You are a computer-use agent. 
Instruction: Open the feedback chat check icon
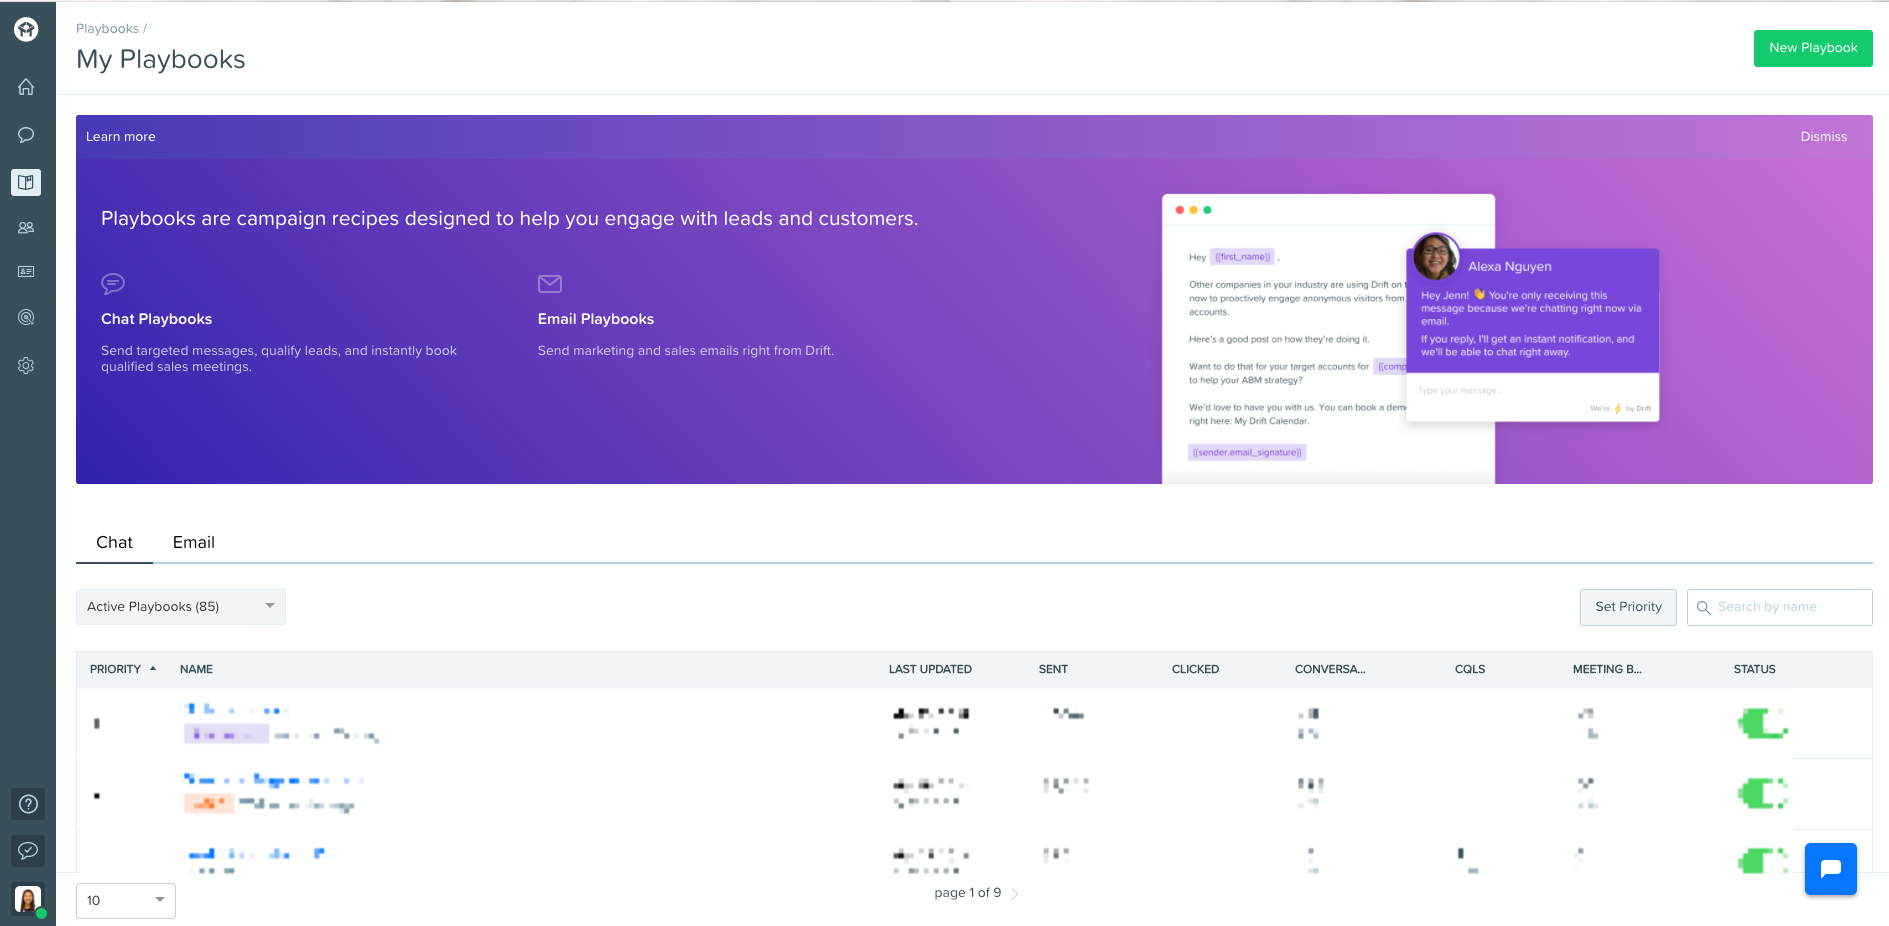pos(28,851)
